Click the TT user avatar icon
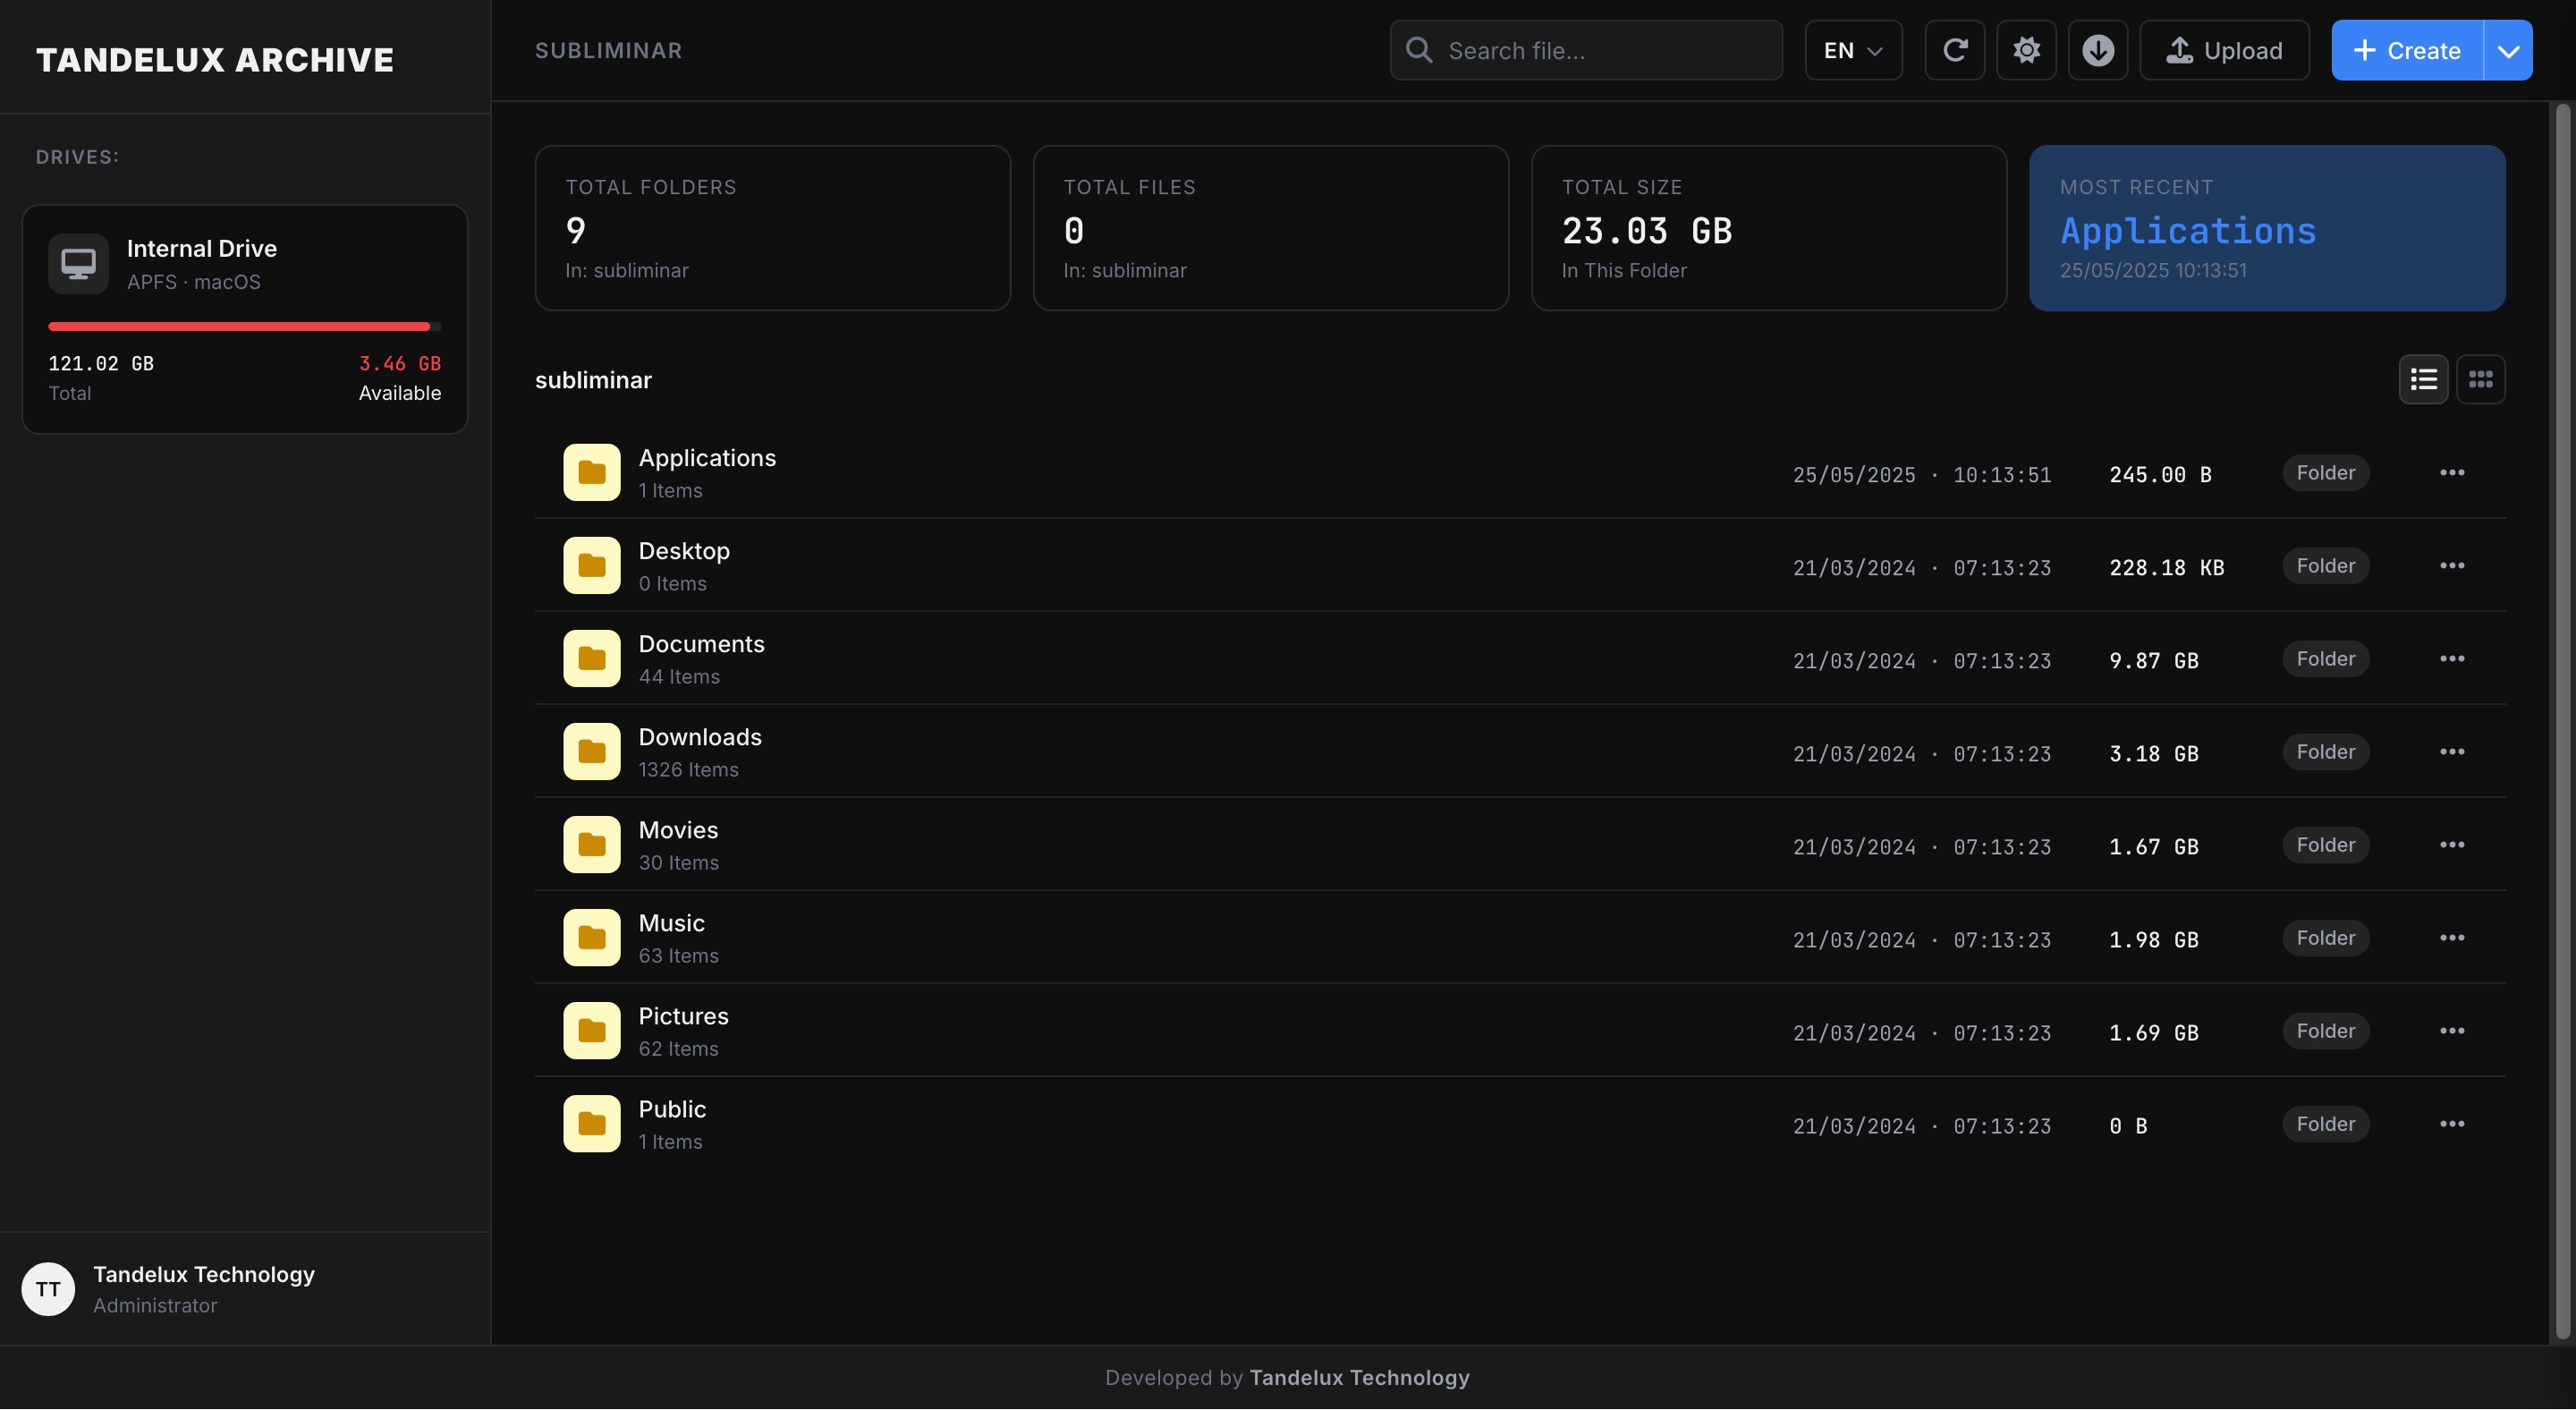Image resolution: width=2576 pixels, height=1410 pixels. [48, 1290]
